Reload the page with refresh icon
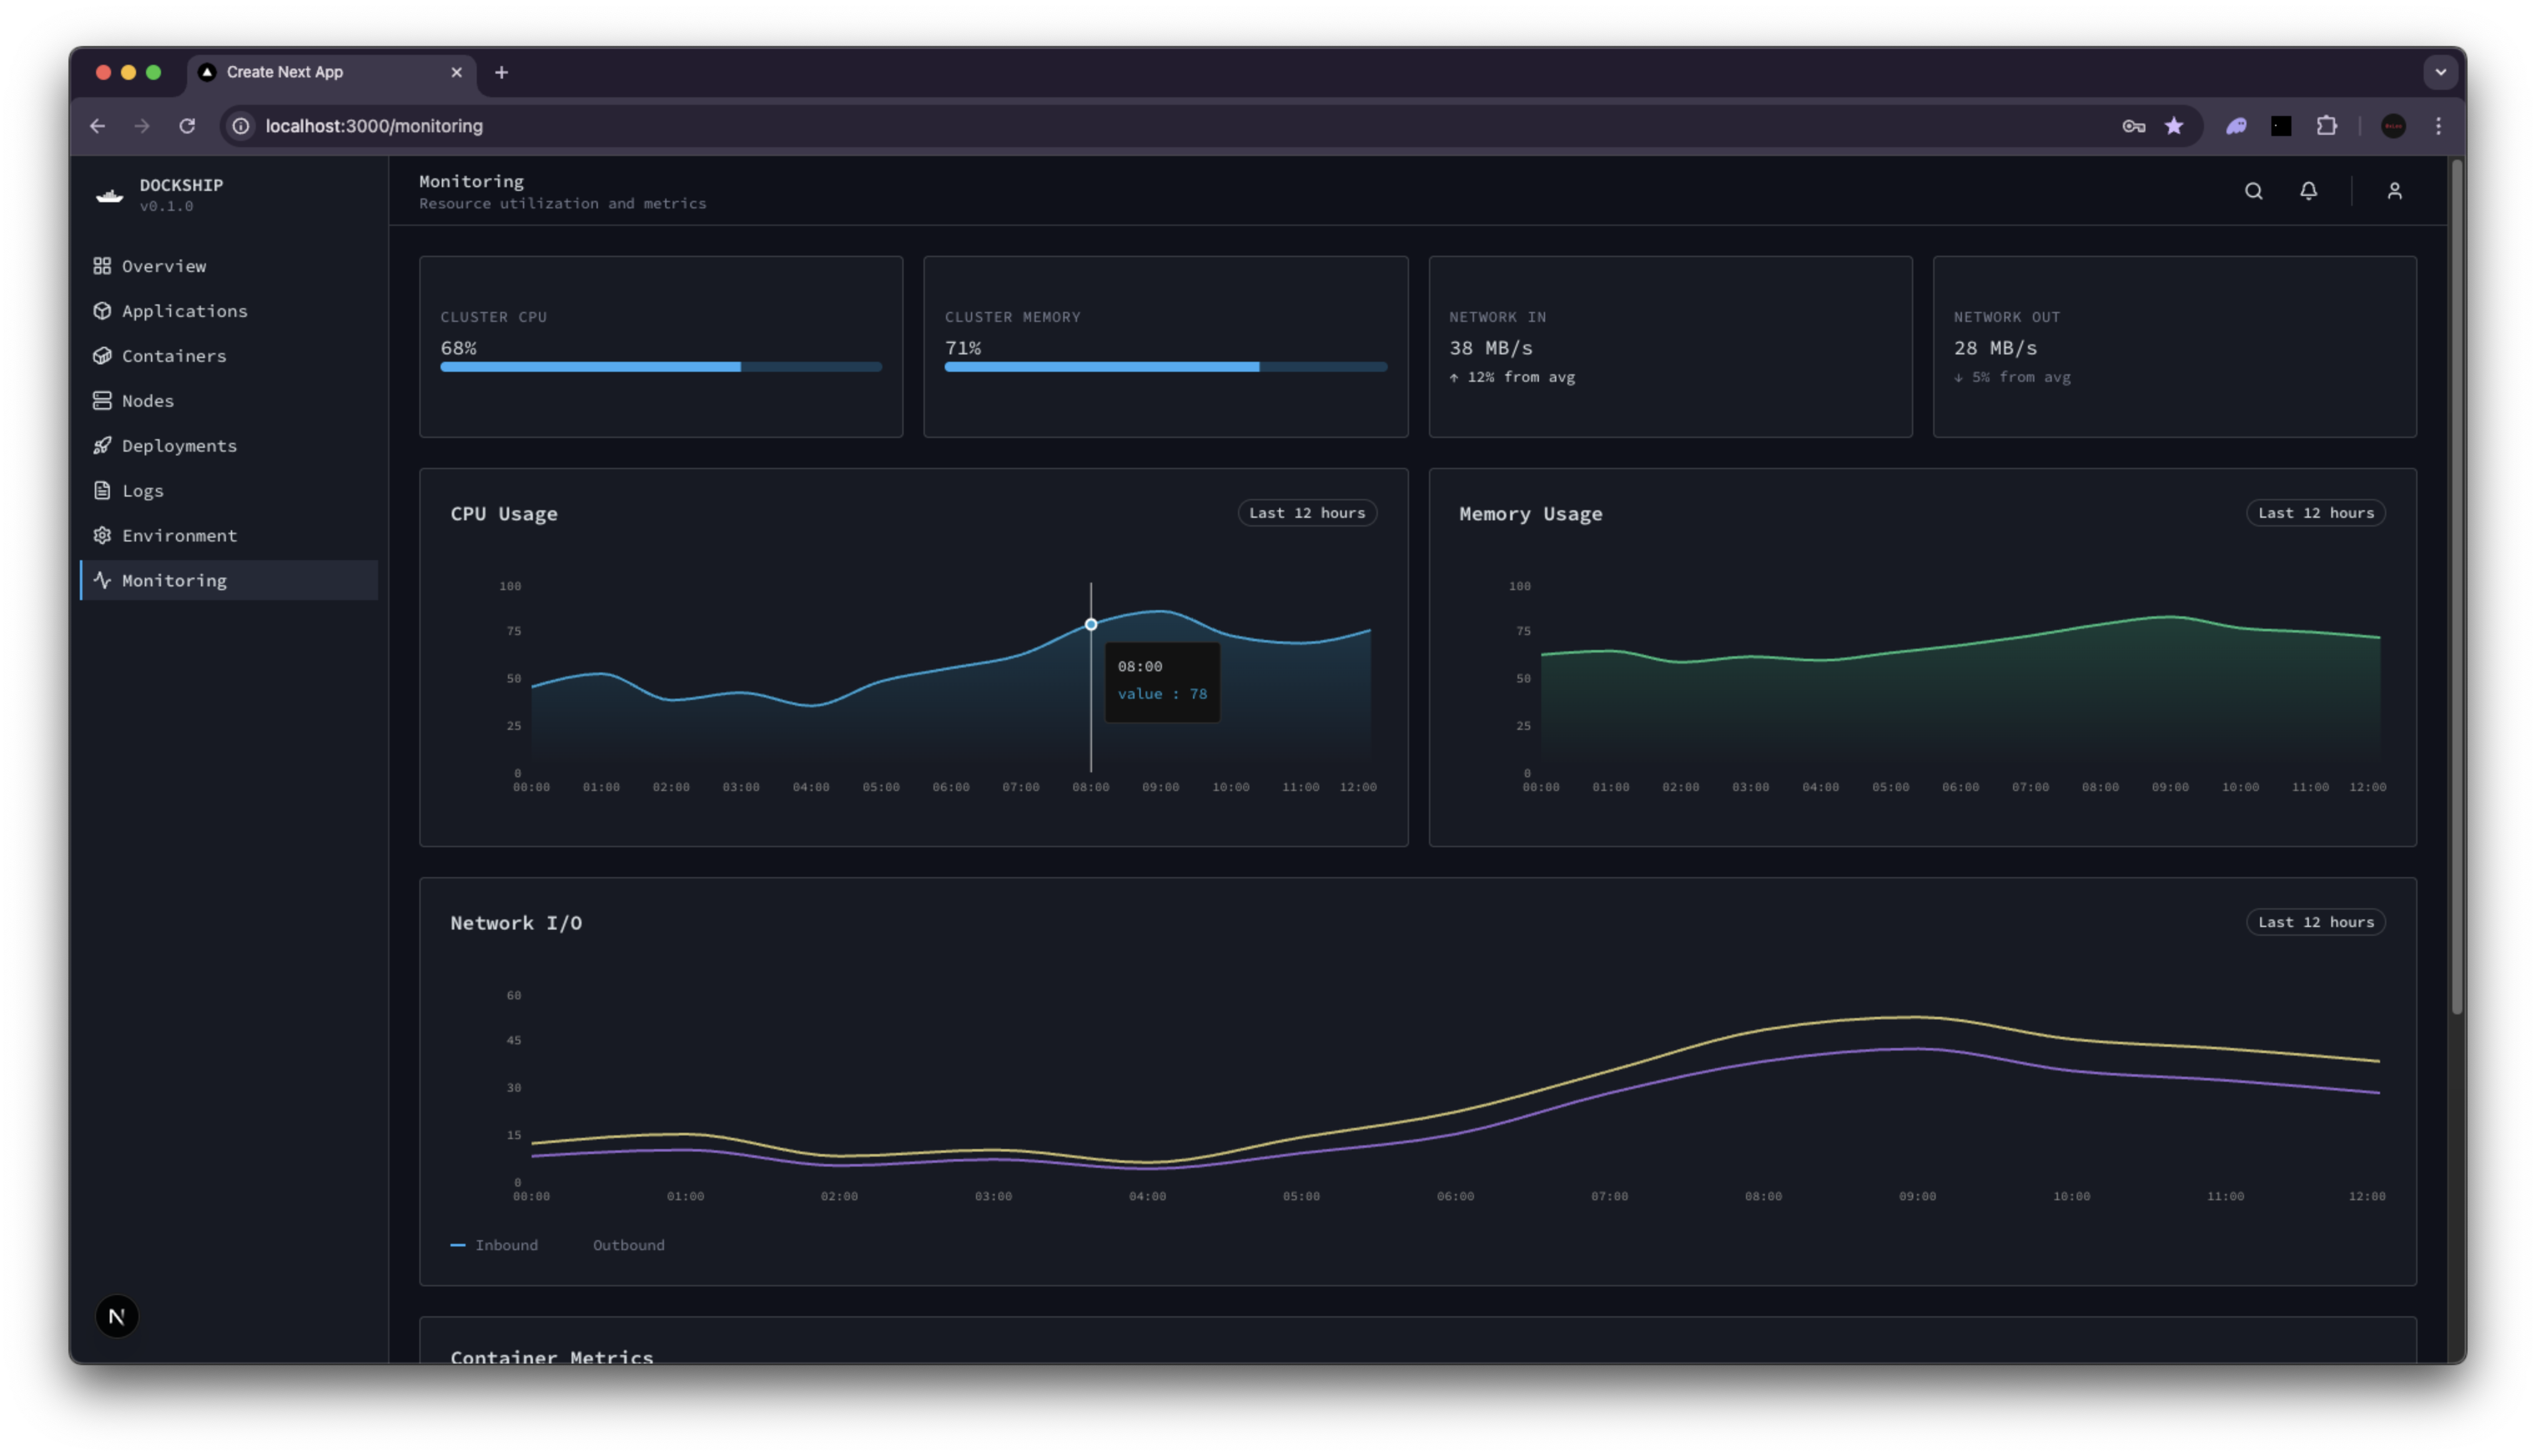Image resolution: width=2536 pixels, height=1456 pixels. (x=187, y=126)
